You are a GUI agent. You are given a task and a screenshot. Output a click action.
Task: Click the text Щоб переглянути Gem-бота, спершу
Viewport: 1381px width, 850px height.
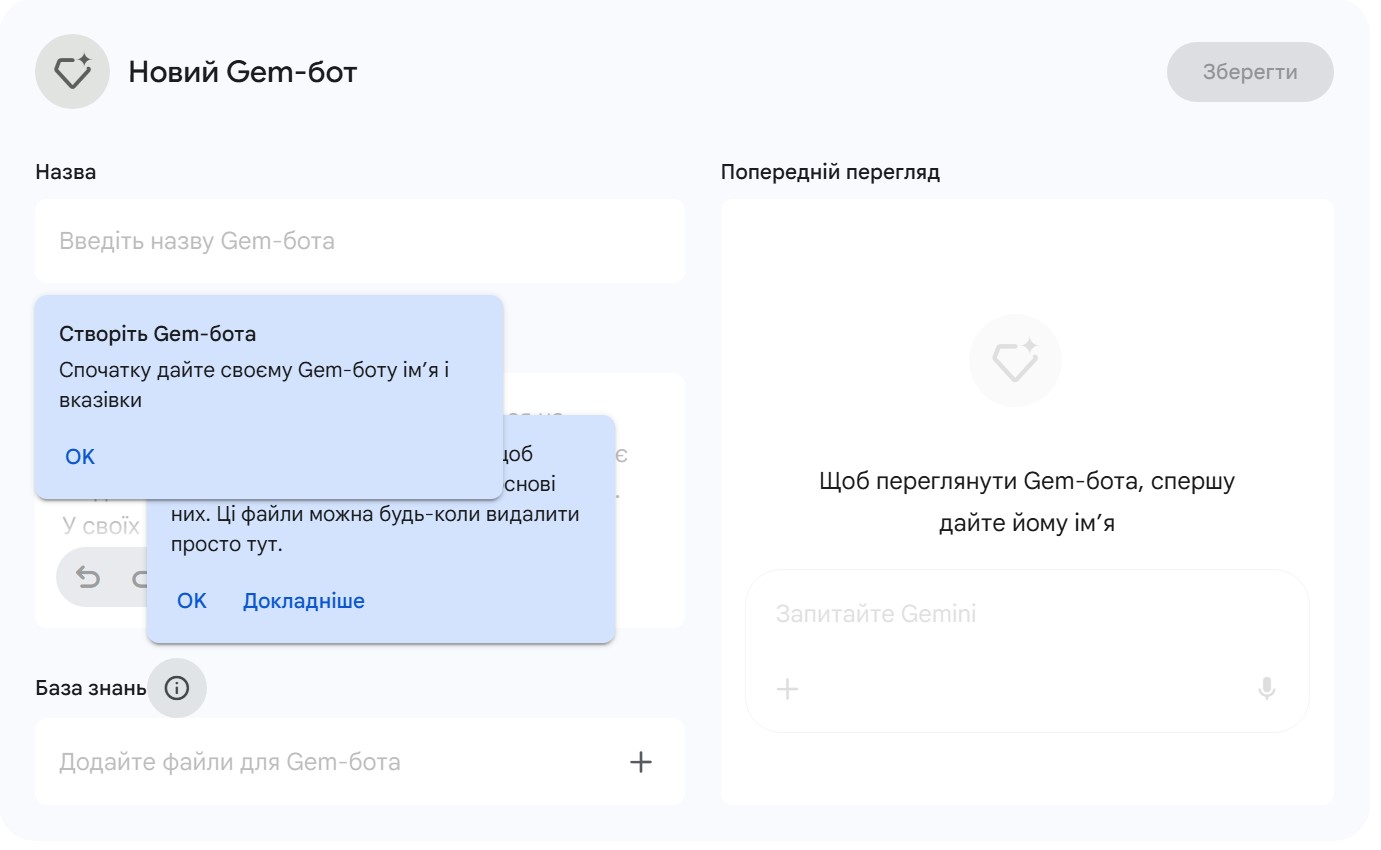click(x=1027, y=482)
